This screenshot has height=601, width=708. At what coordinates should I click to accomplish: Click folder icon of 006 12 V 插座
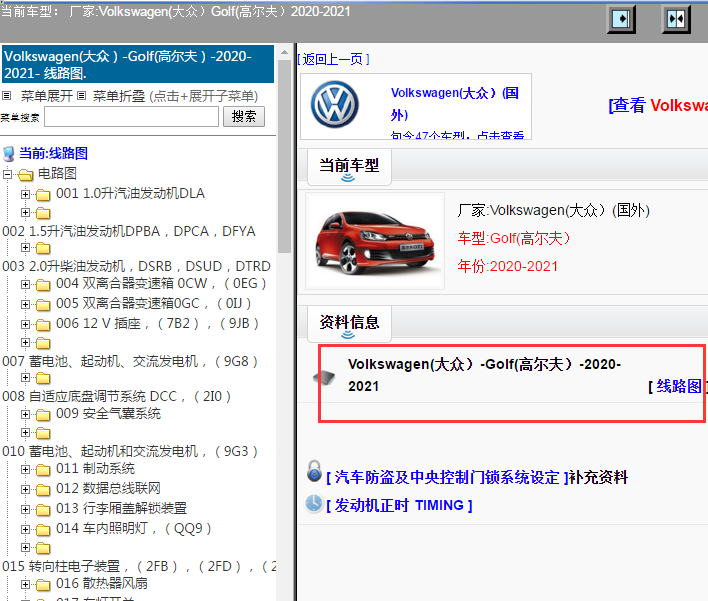coord(43,325)
